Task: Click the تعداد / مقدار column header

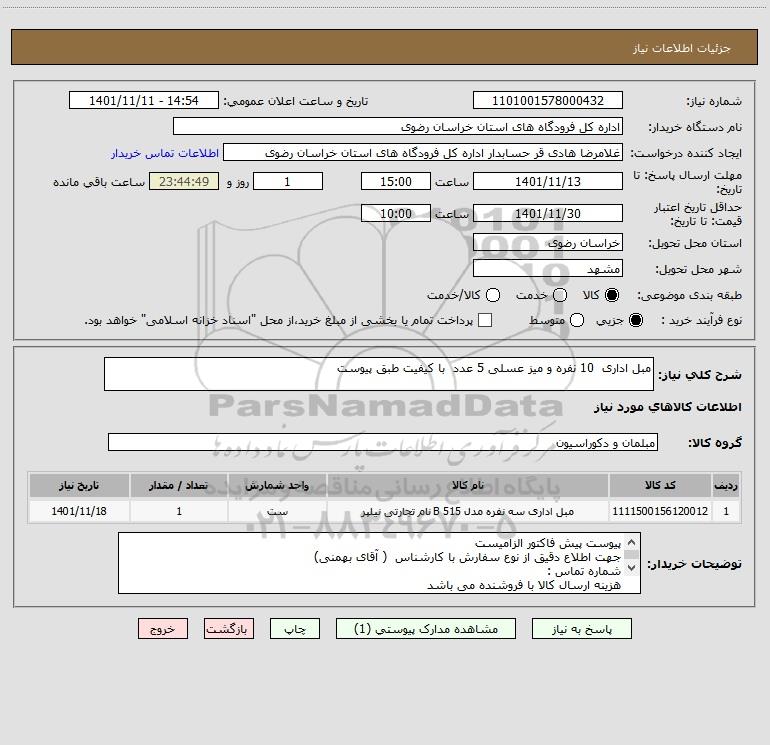Action: point(179,485)
